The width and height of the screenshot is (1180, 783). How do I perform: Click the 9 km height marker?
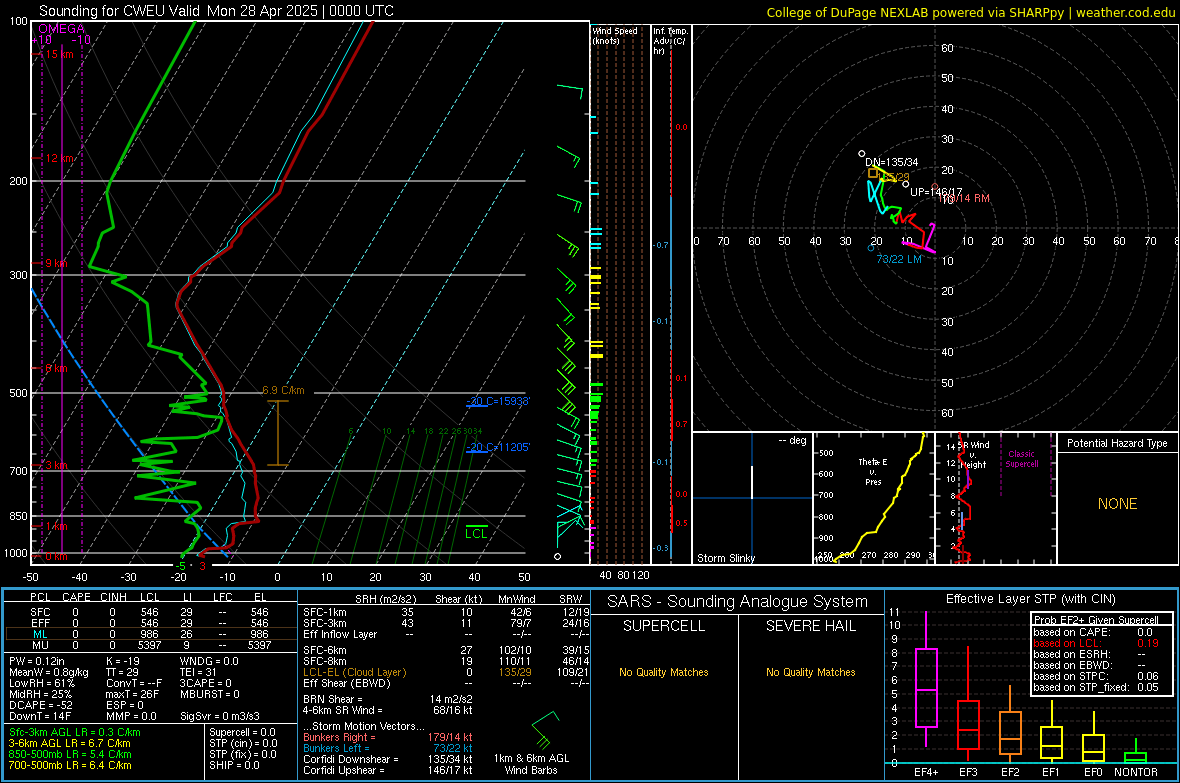[56, 264]
